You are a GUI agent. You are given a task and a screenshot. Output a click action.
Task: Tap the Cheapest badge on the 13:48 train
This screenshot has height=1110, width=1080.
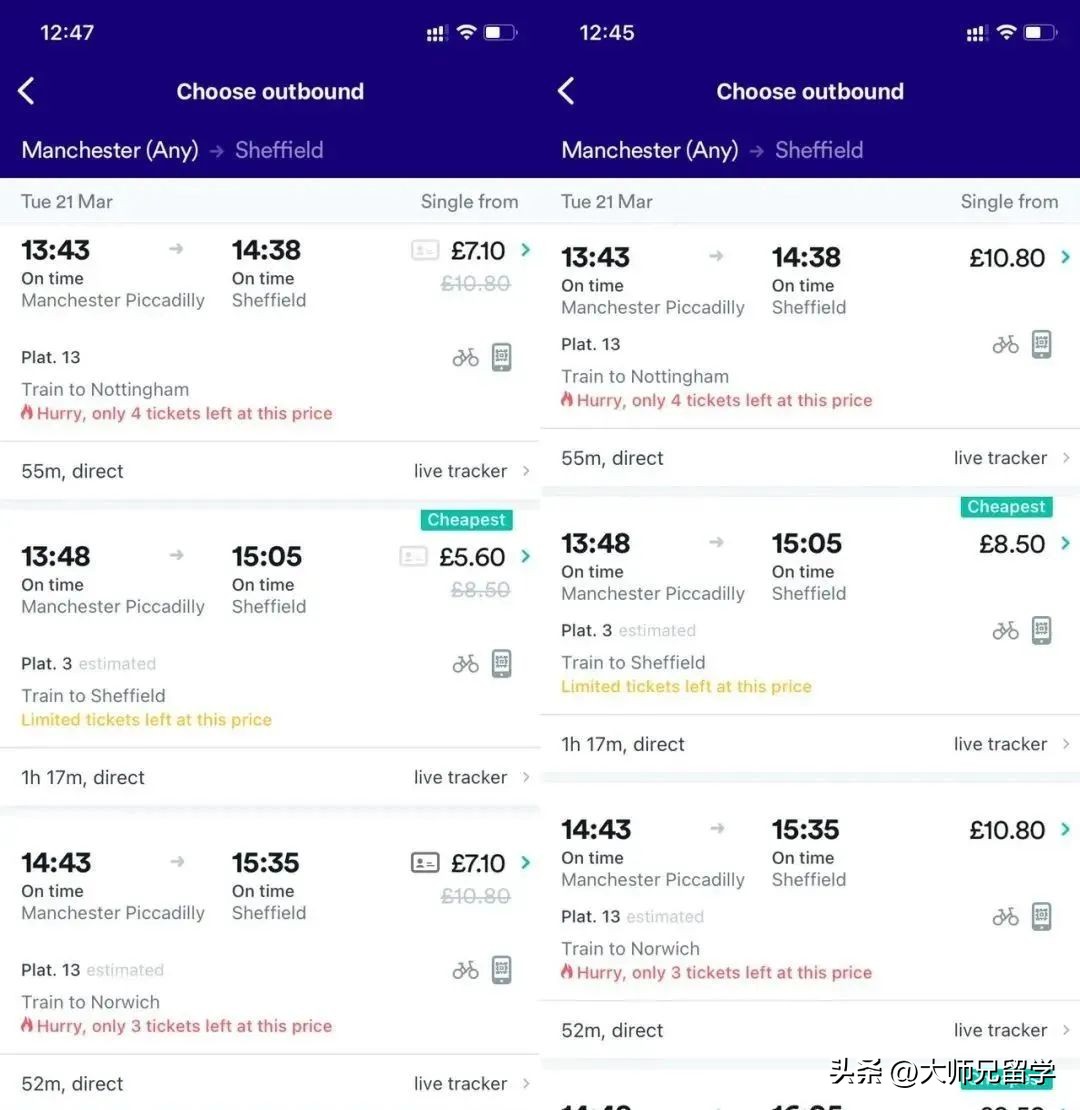[466, 519]
